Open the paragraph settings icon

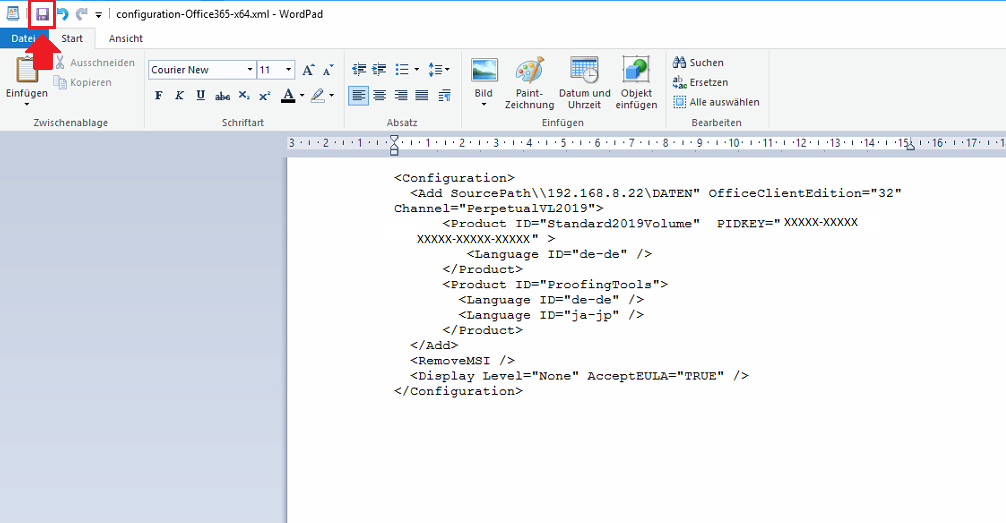point(444,96)
